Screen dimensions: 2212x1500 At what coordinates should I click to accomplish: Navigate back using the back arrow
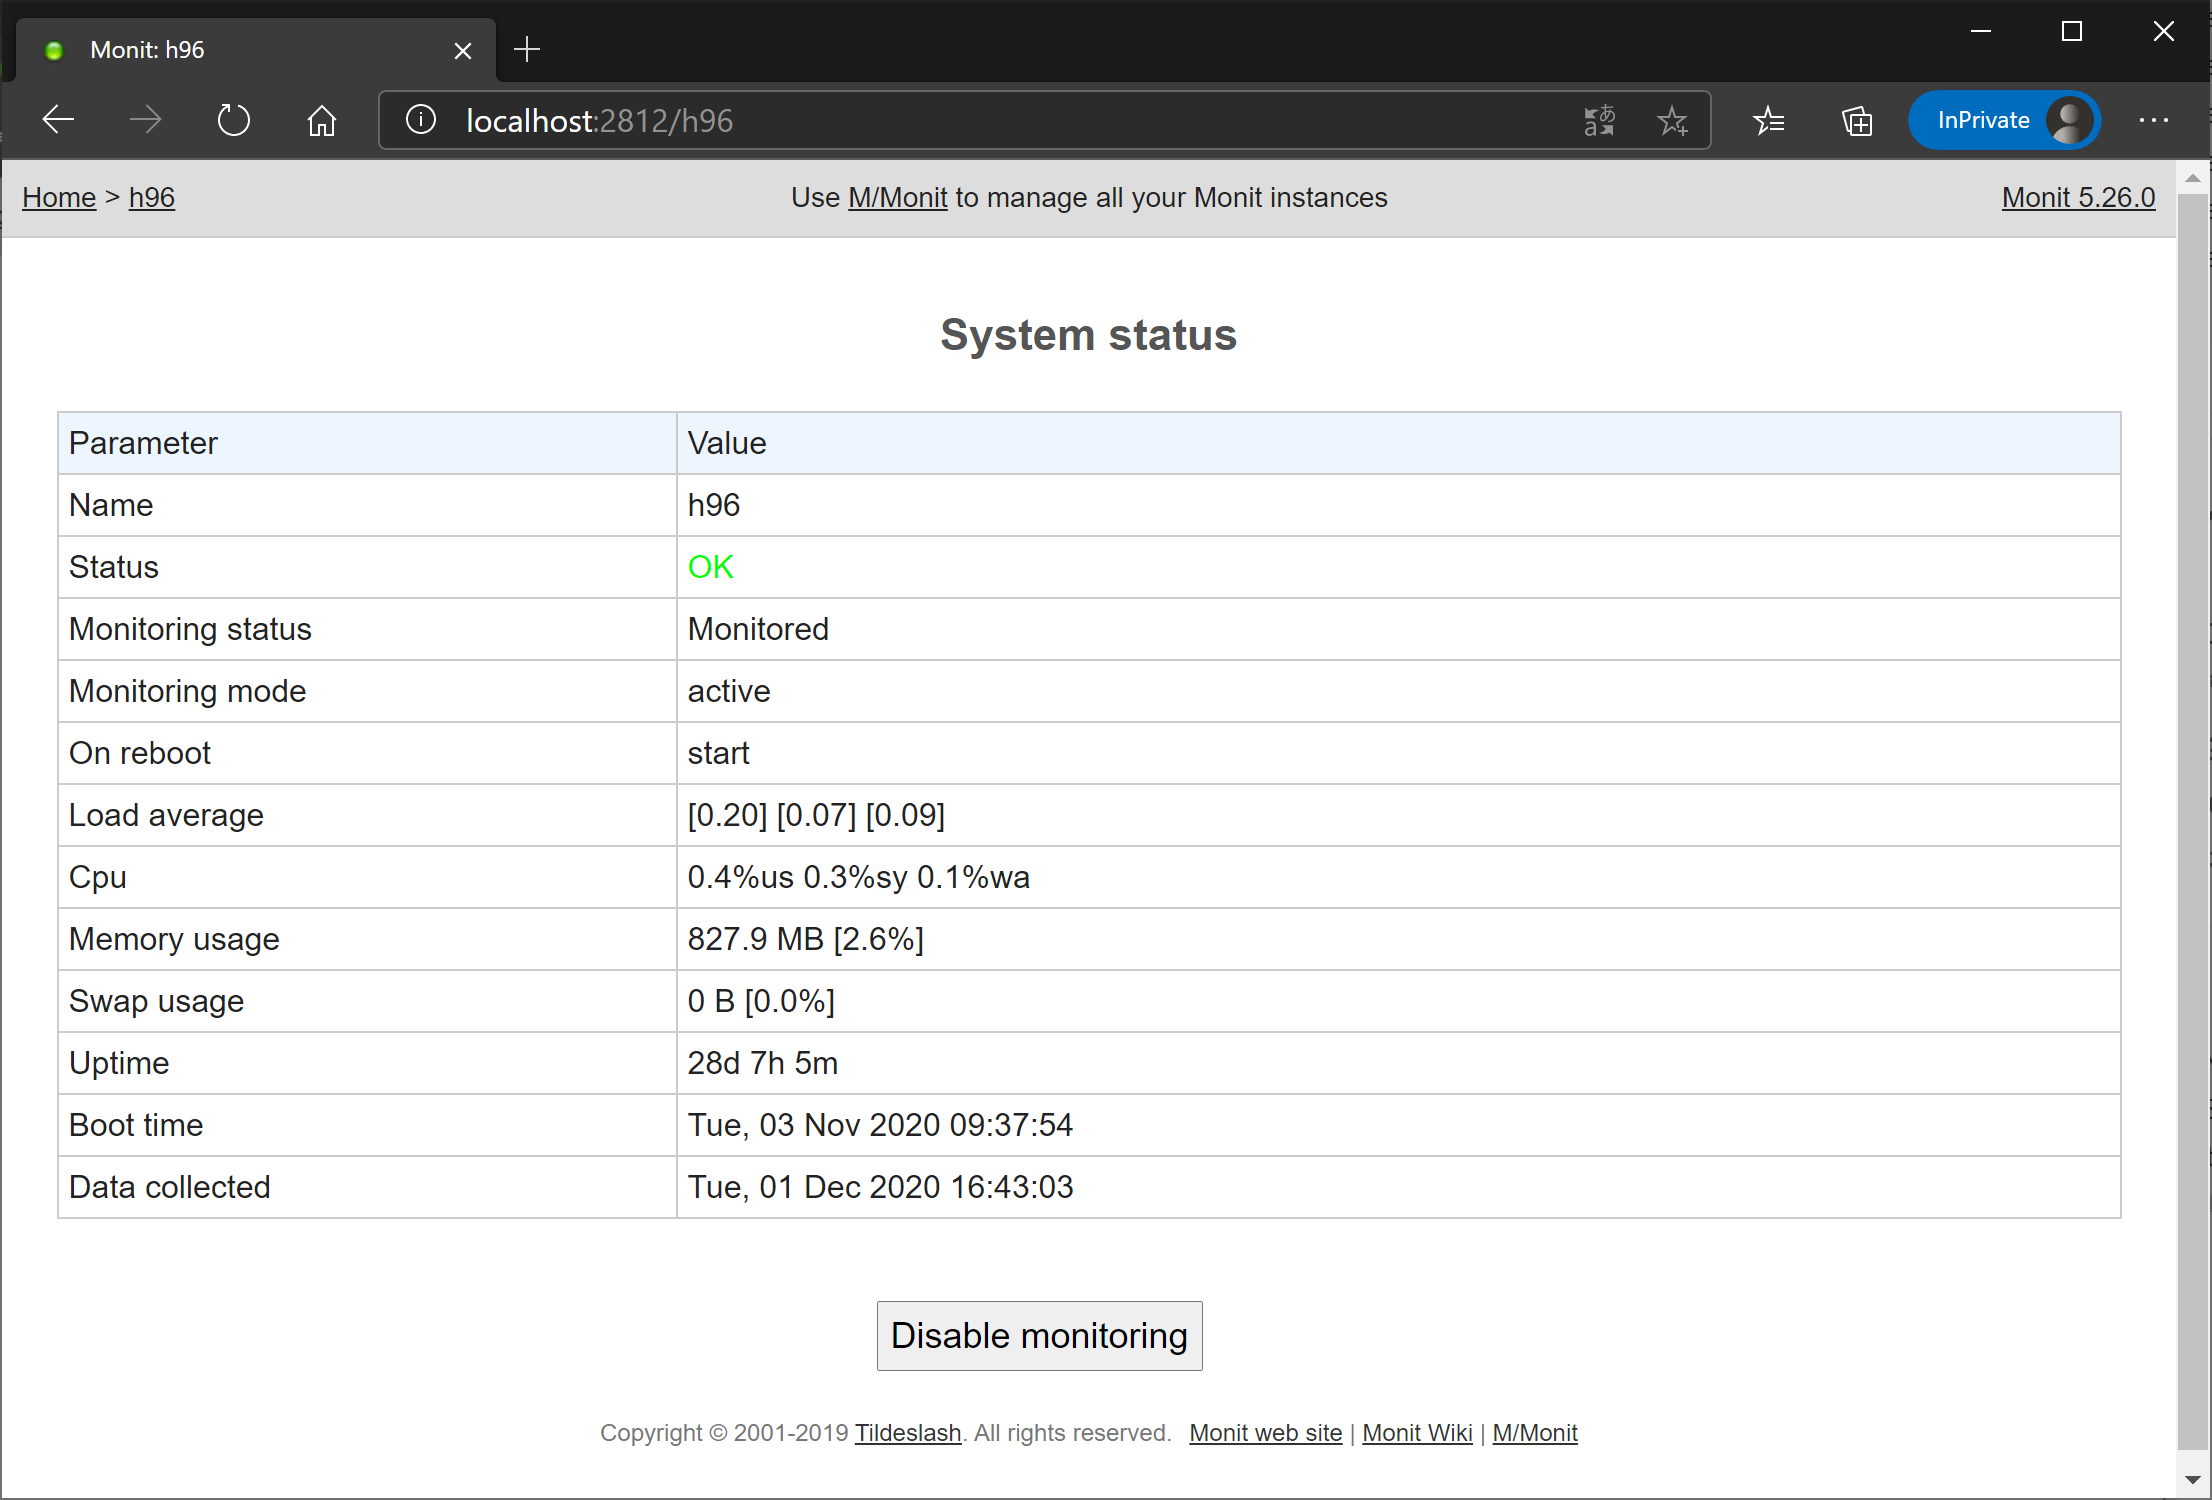click(57, 120)
